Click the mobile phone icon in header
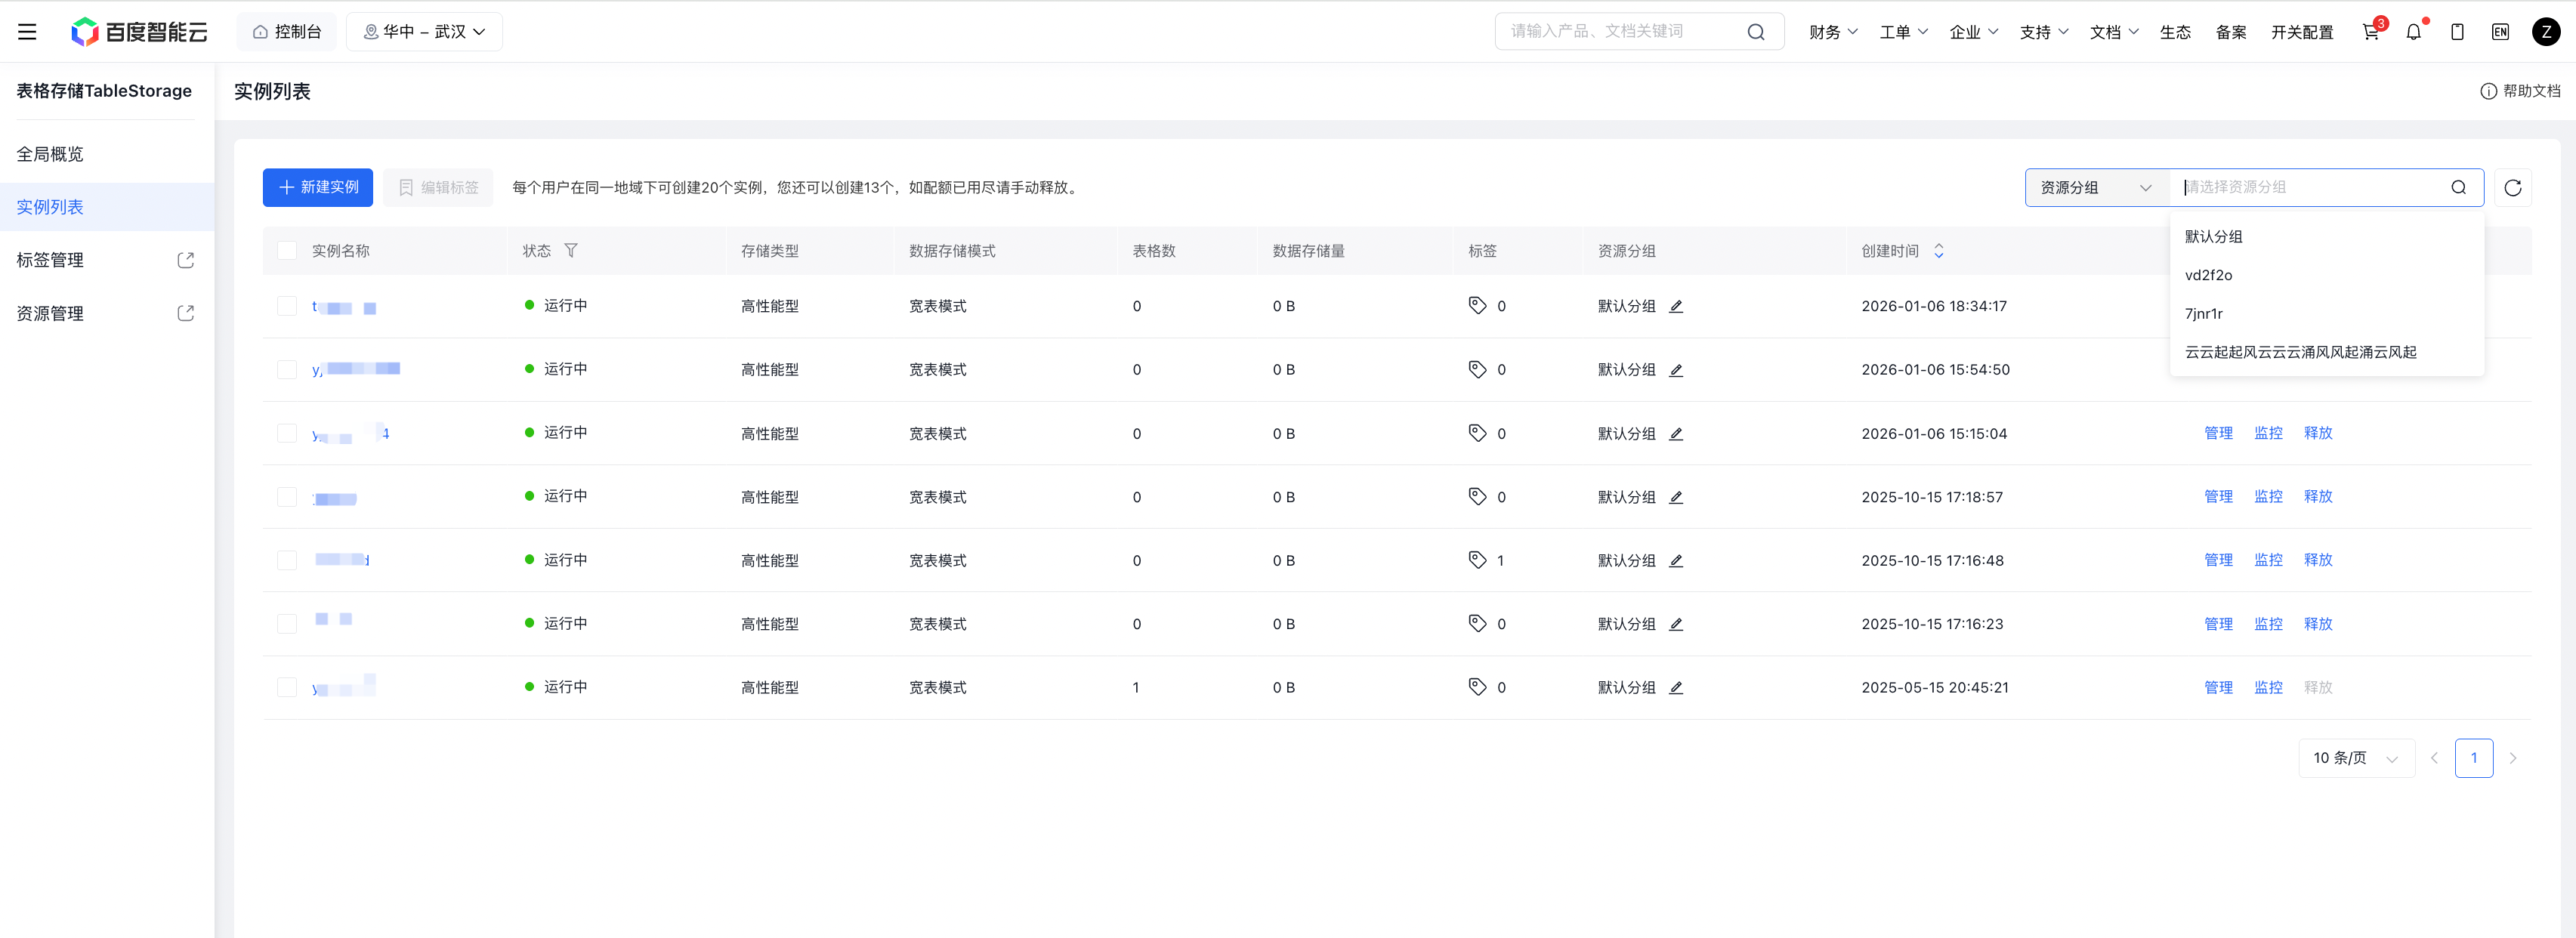Screen dimensions: 2576x938 tap(2457, 32)
